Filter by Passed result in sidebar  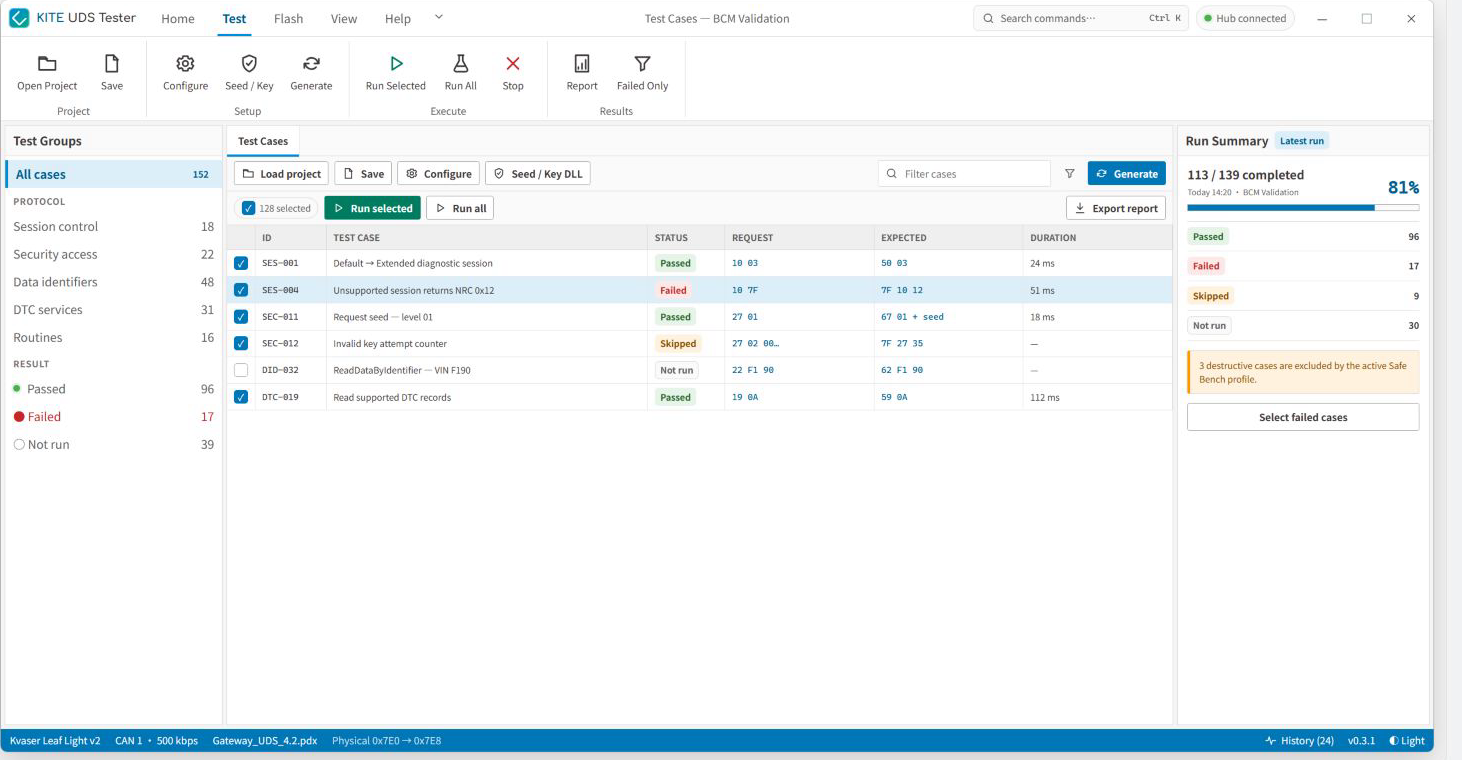(112, 389)
